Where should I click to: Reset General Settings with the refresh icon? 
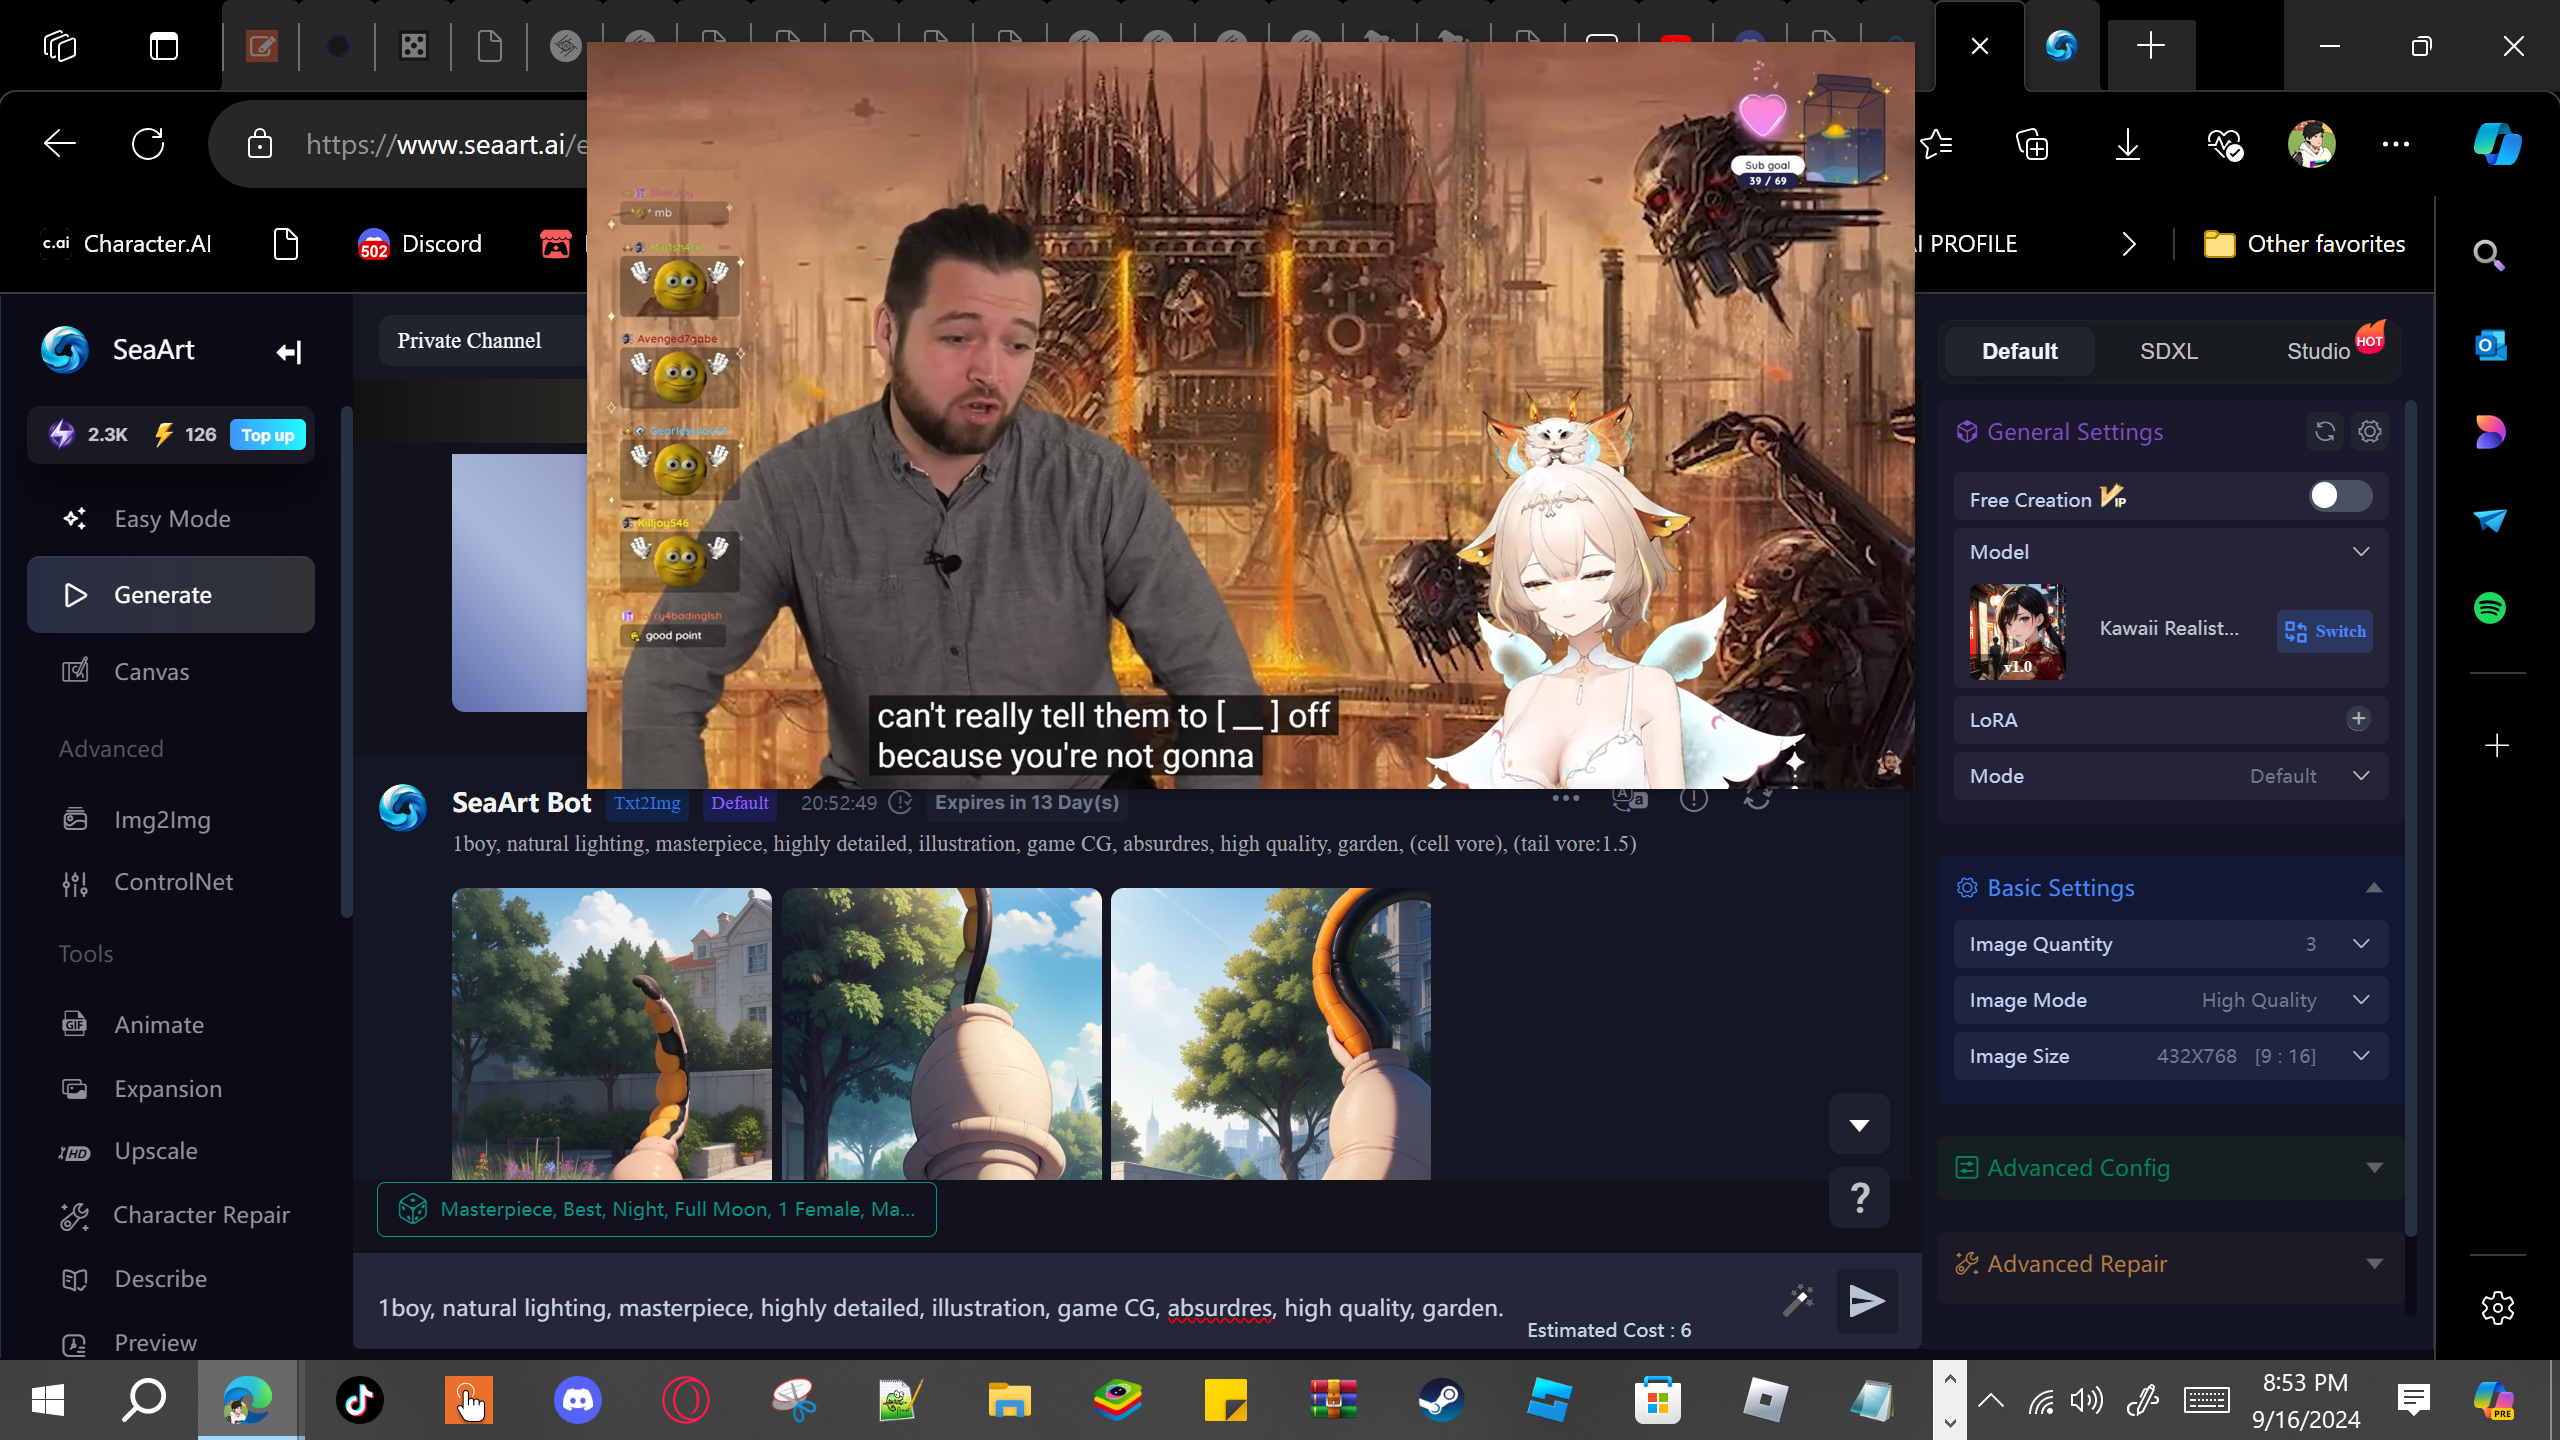click(2325, 432)
